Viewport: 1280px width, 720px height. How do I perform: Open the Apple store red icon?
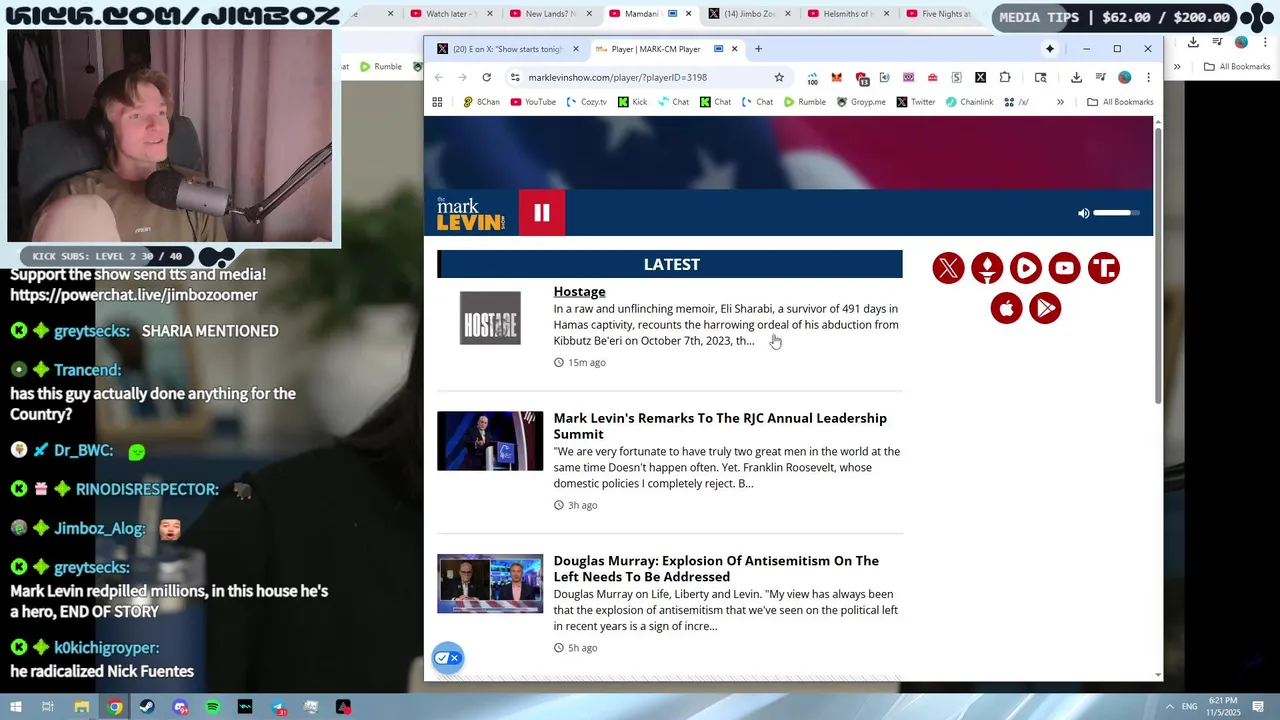(x=1006, y=308)
